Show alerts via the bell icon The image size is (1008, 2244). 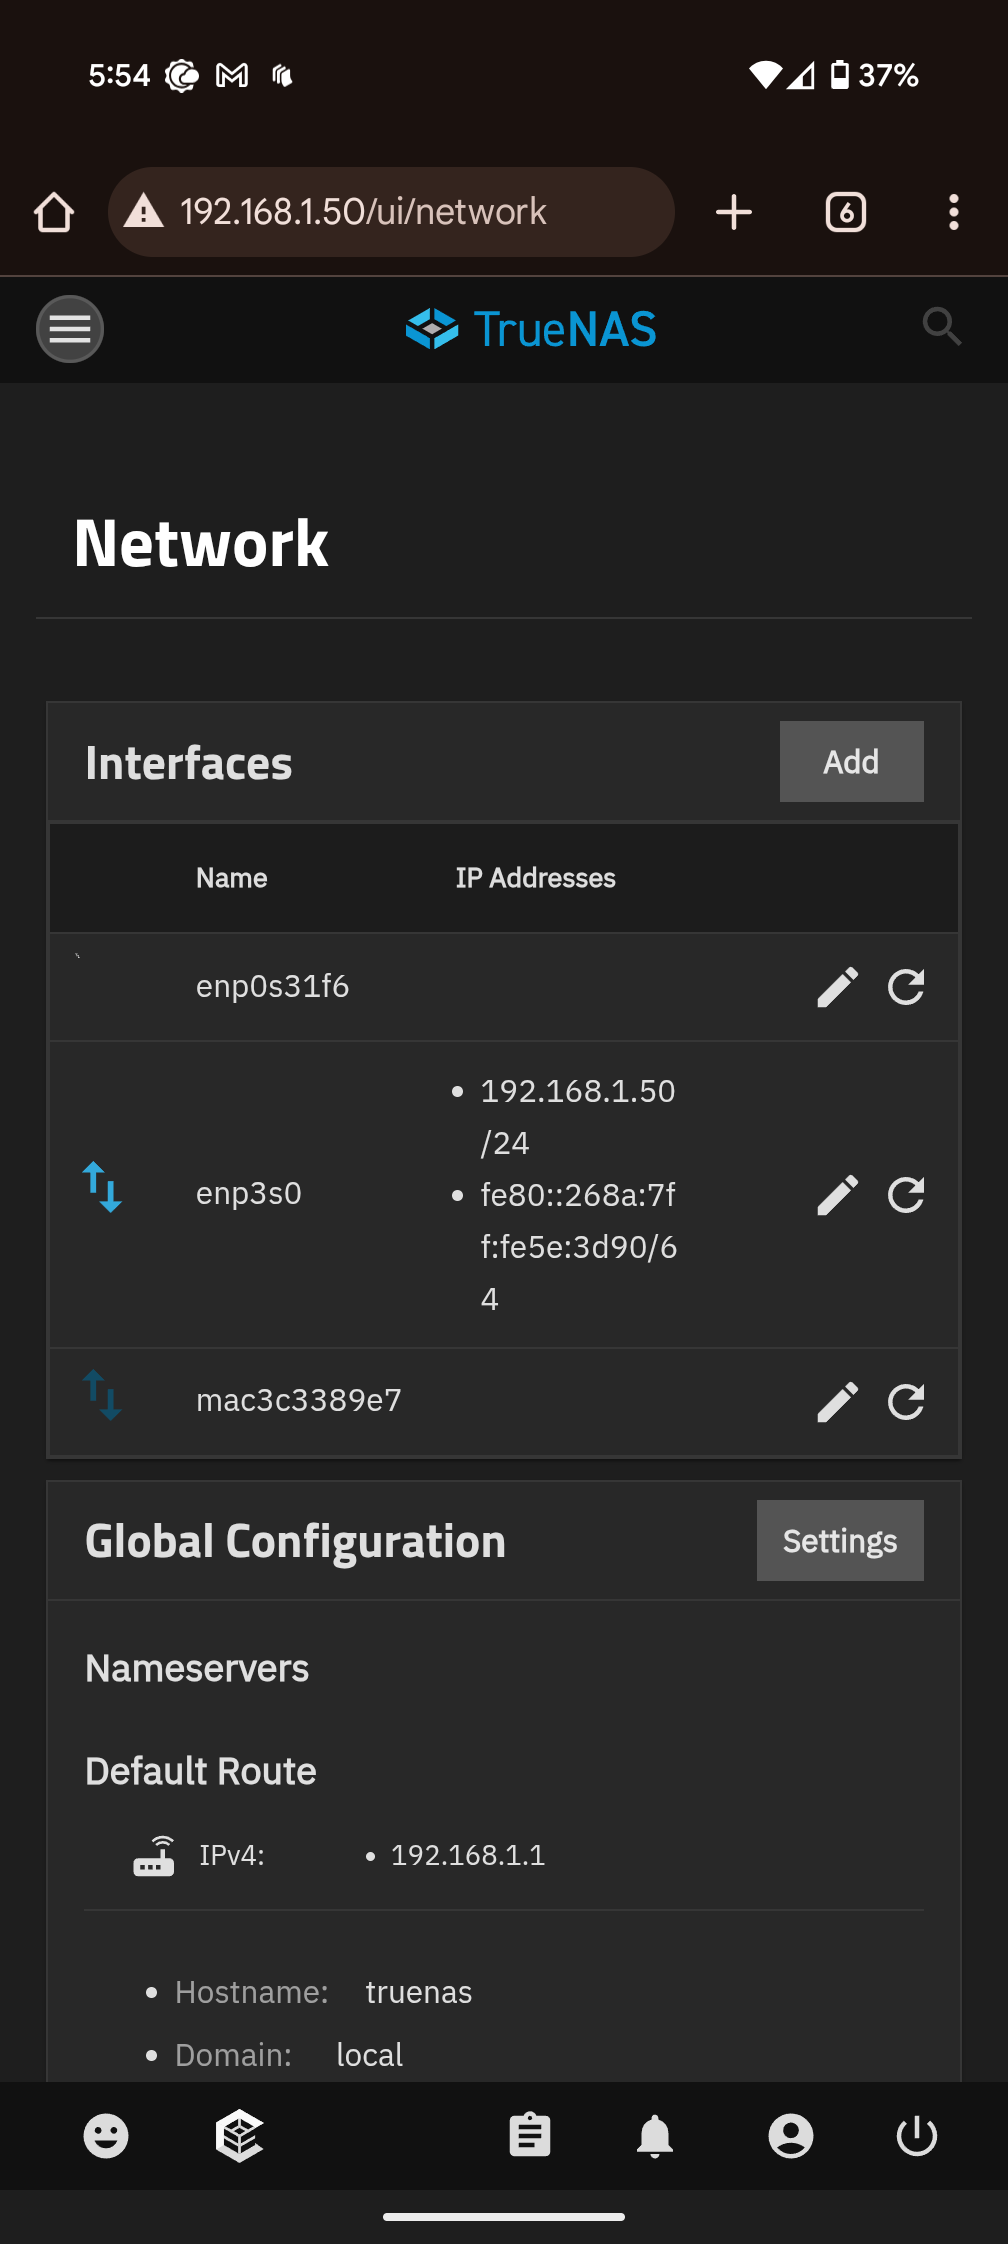click(655, 2136)
